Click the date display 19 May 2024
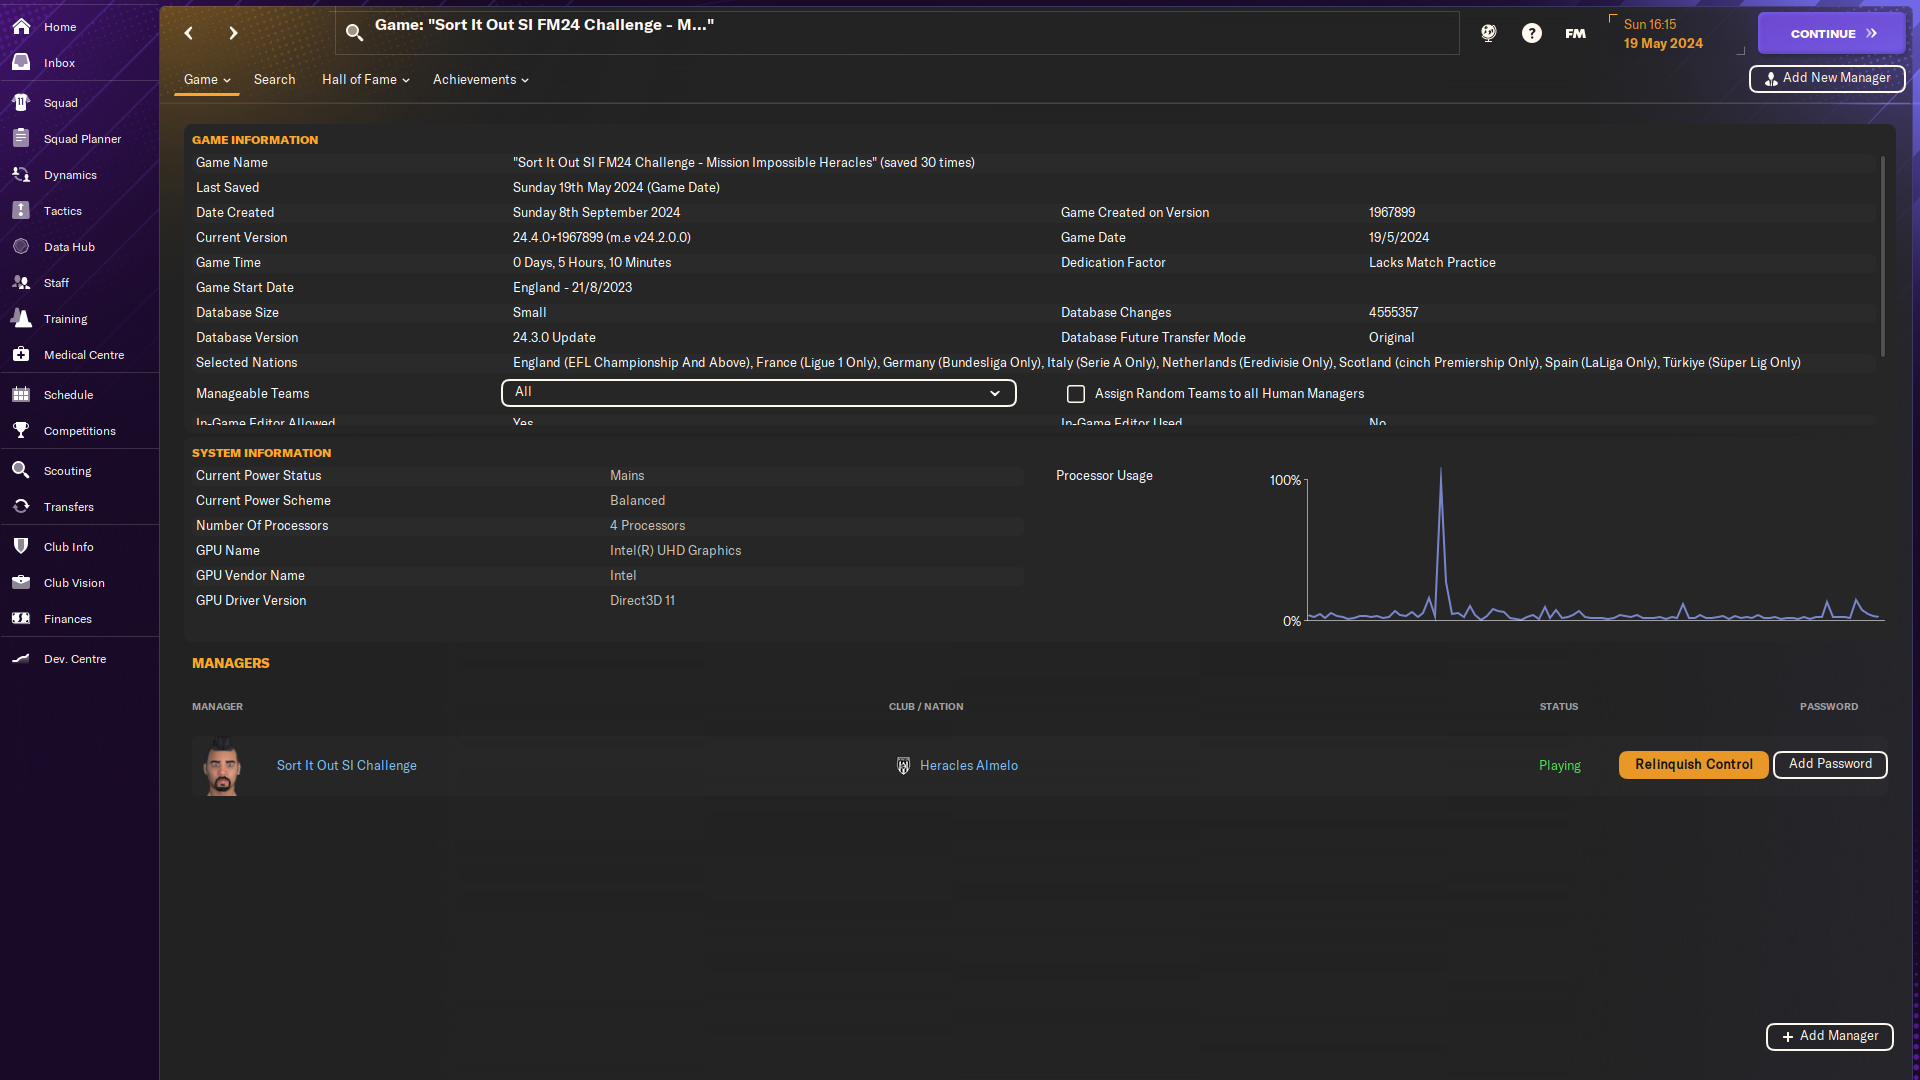The height and width of the screenshot is (1080, 1920). 1663,44
